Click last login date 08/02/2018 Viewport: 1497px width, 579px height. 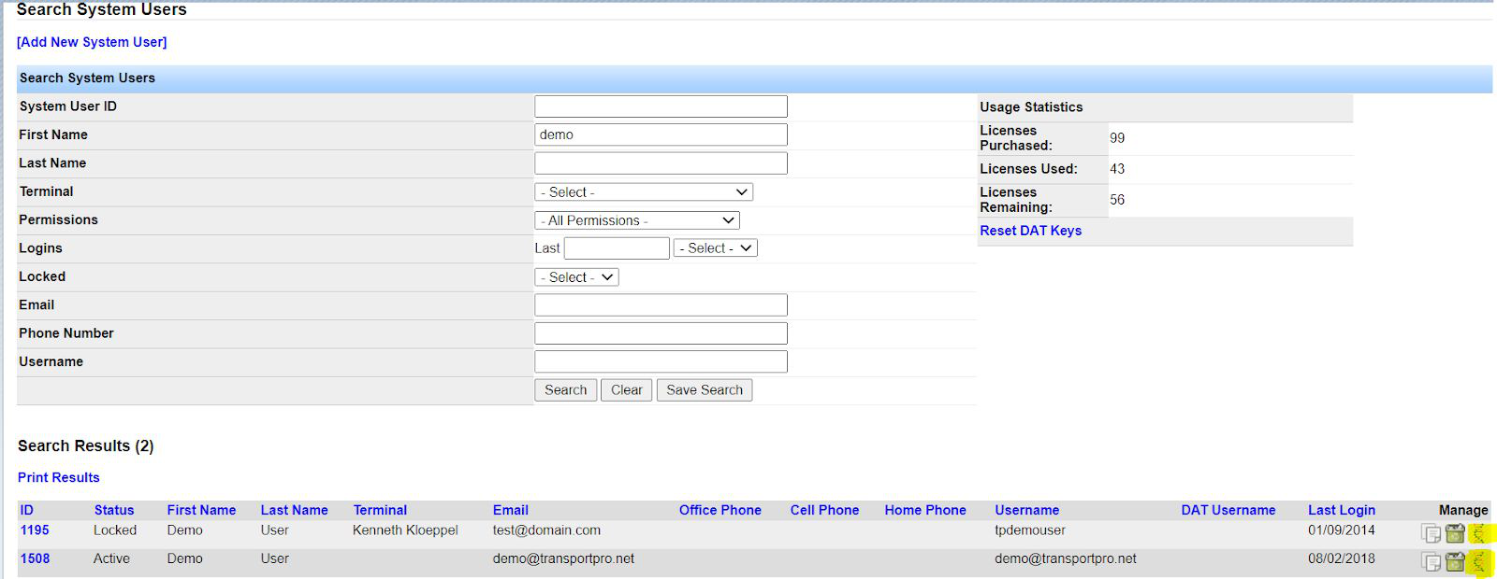[1341, 558]
